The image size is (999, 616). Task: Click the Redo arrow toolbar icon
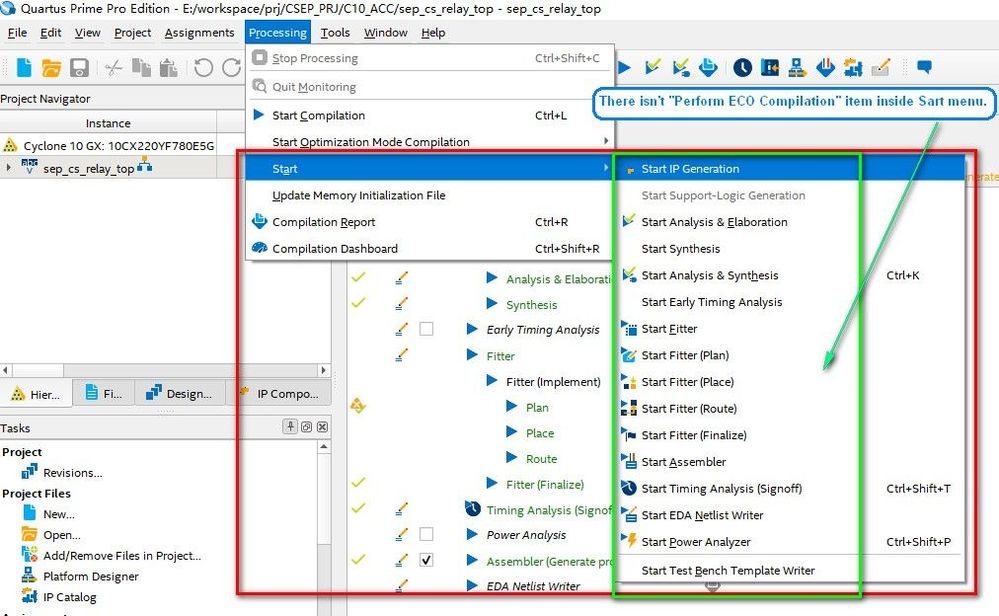pyautogui.click(x=231, y=68)
